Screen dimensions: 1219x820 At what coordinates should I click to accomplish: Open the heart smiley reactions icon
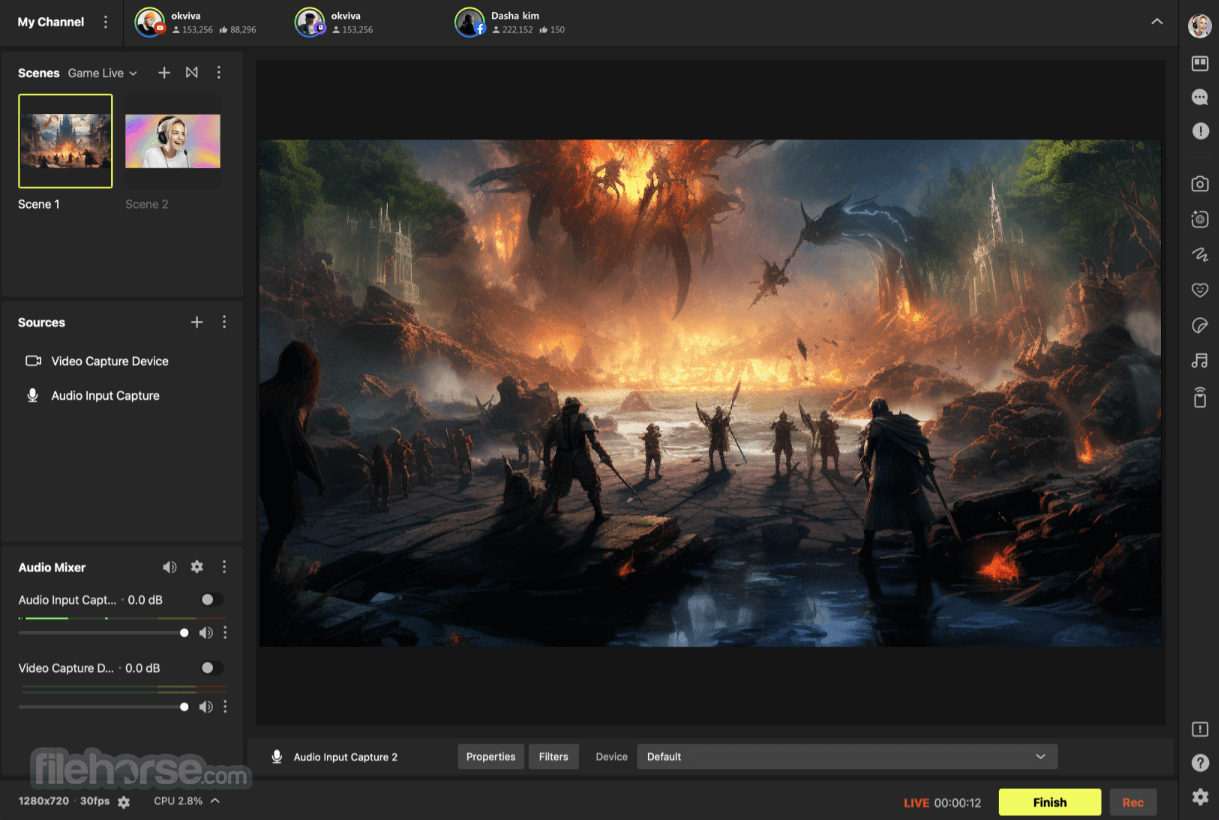(x=1200, y=290)
